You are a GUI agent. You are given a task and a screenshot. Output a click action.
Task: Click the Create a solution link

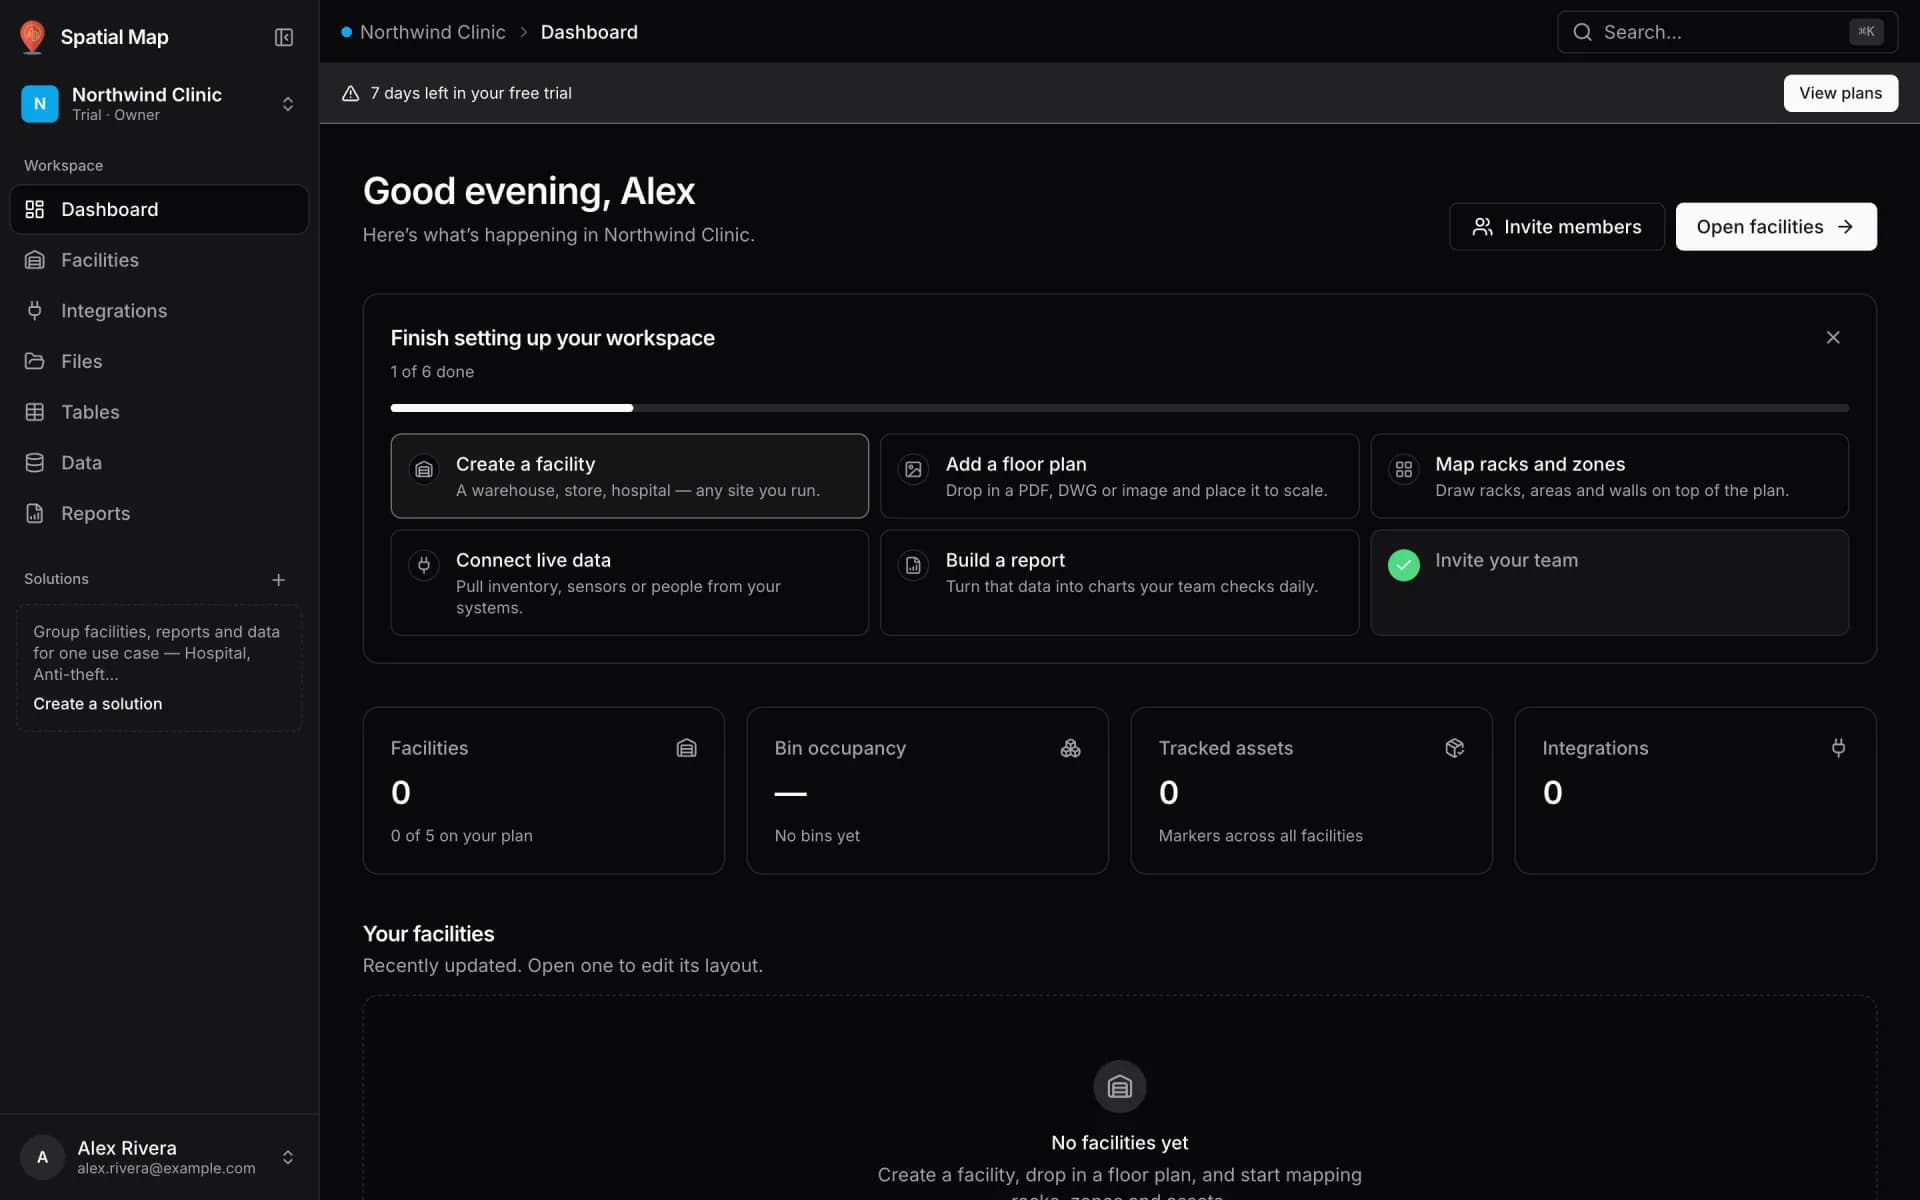[x=97, y=704]
